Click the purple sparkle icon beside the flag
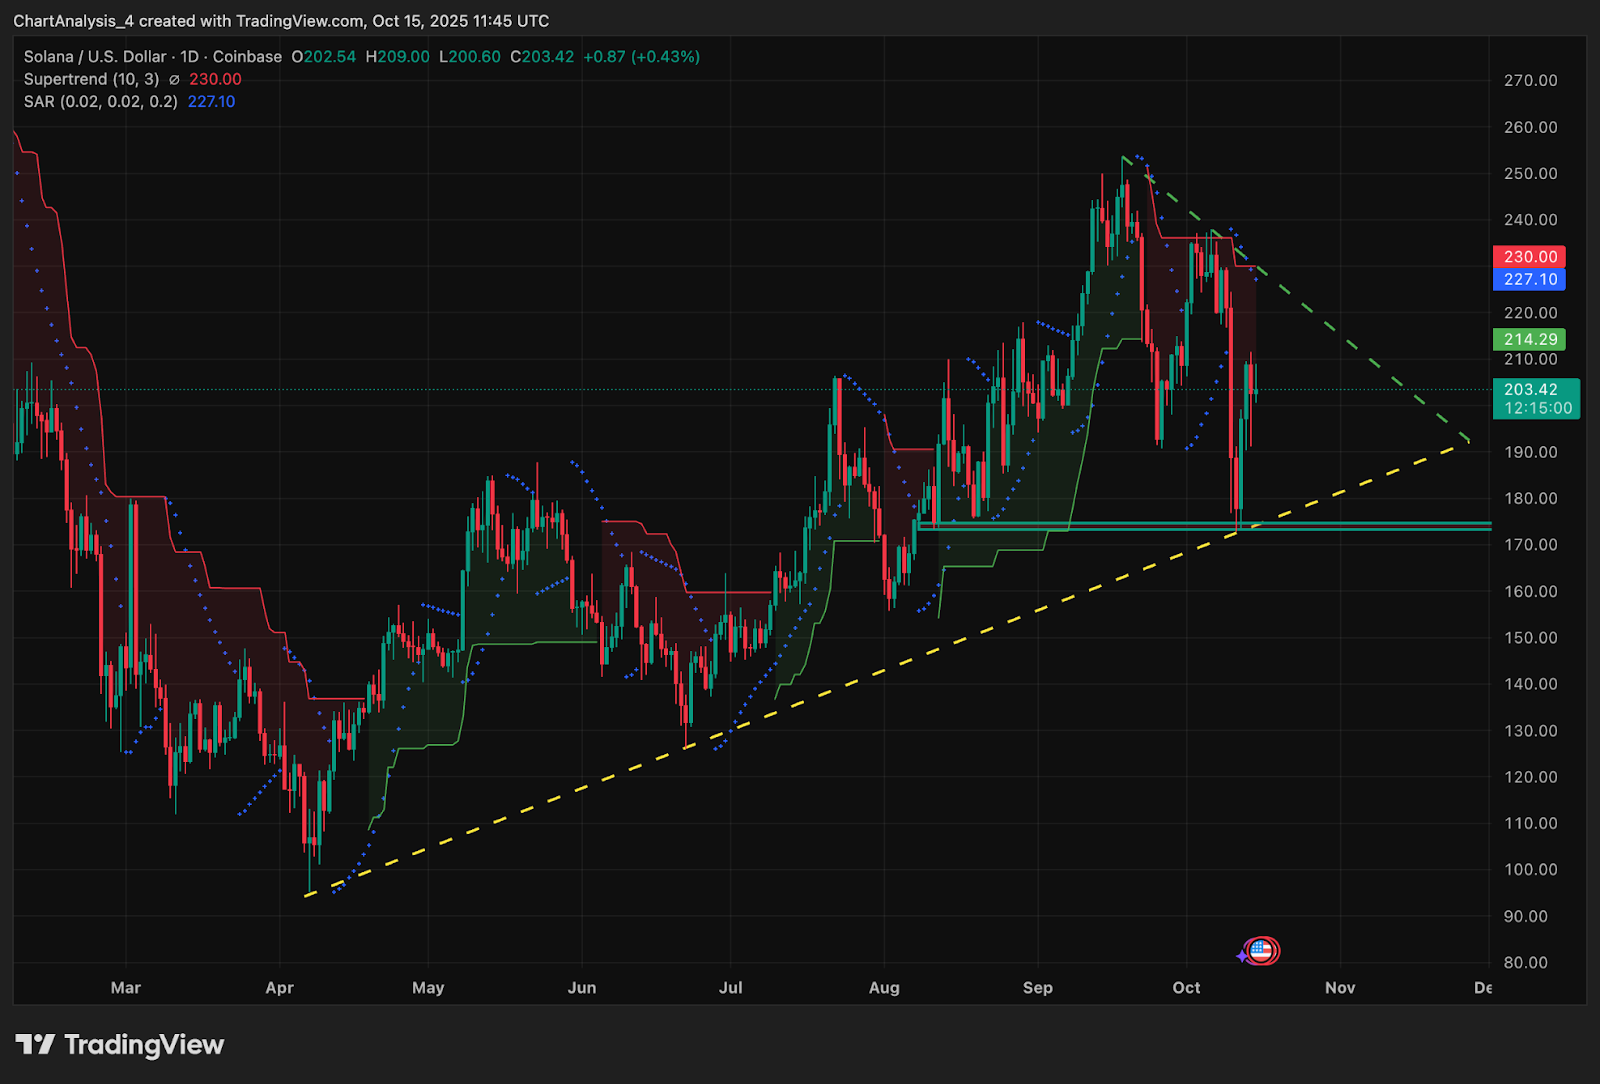The height and width of the screenshot is (1084, 1600). 1242,956
